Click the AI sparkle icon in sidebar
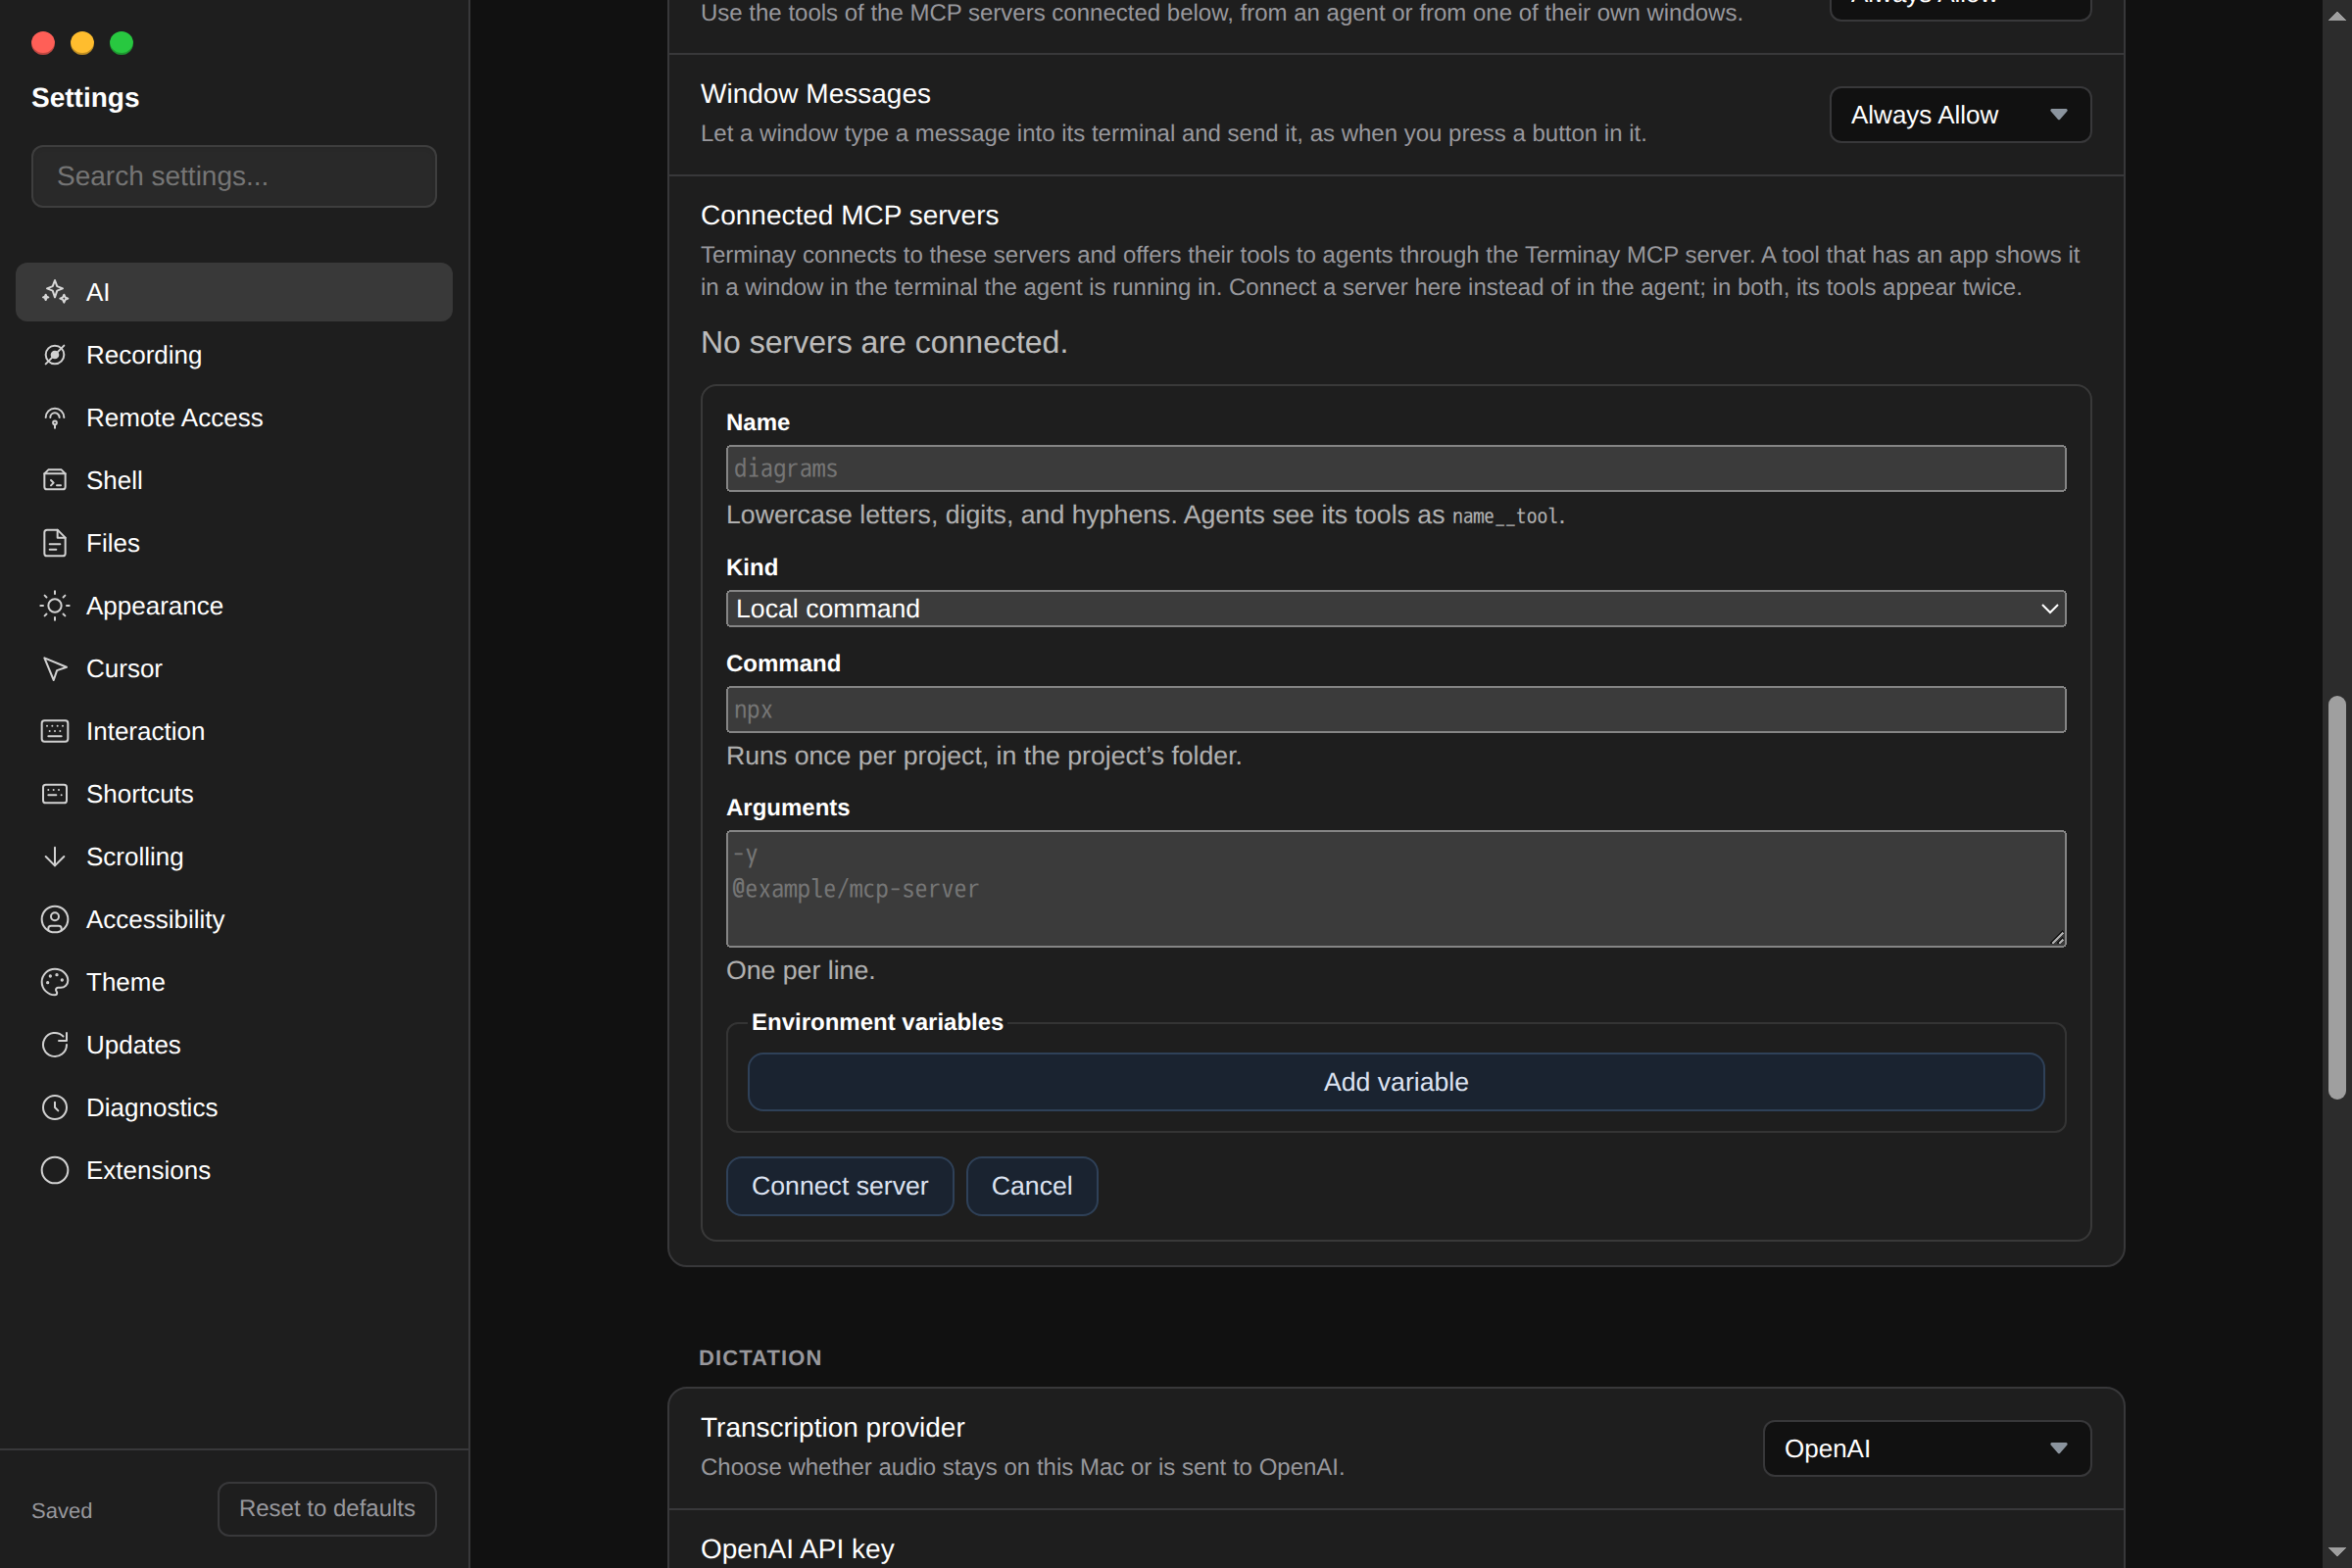The image size is (2352, 1568). pos(55,292)
